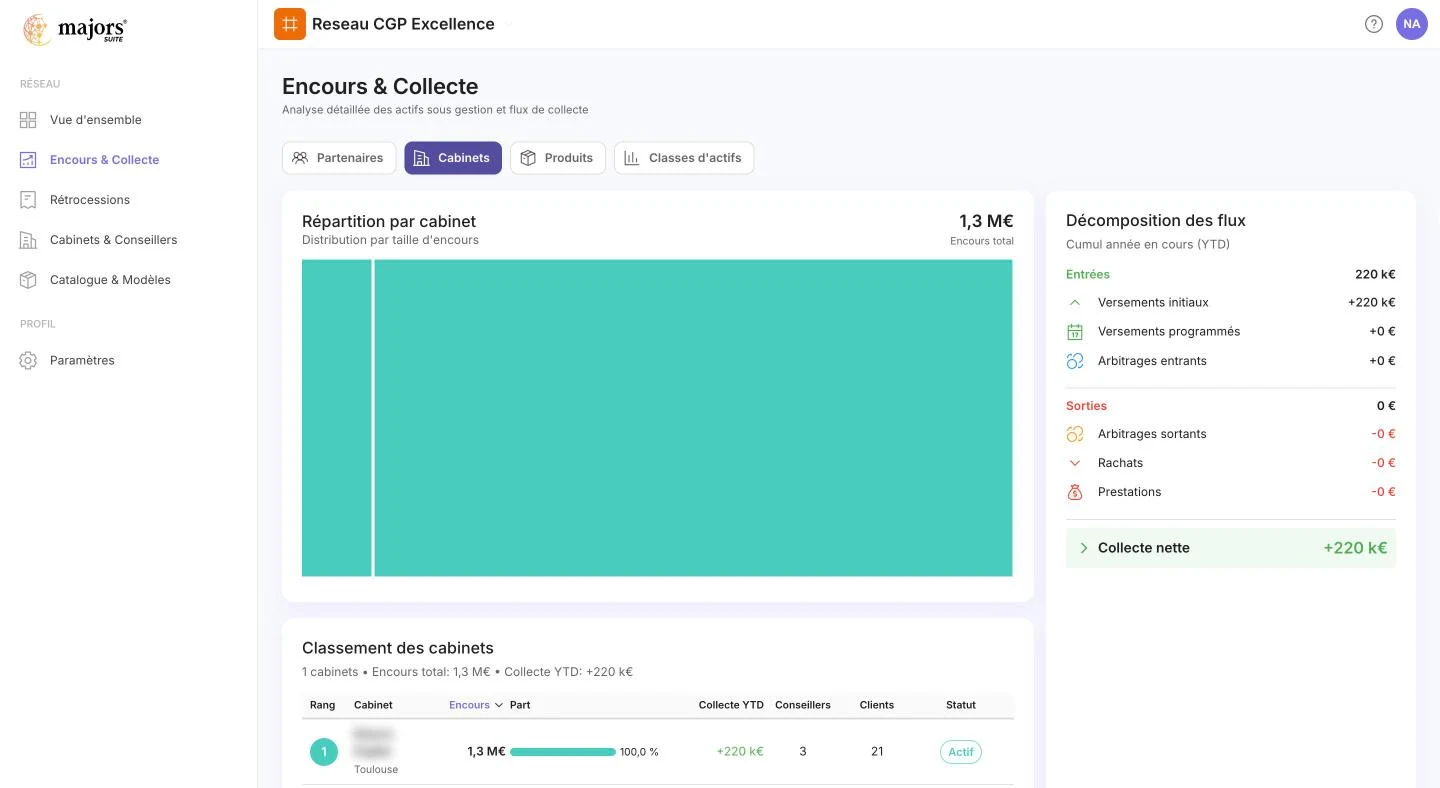Open the NA user avatar
Image resolution: width=1440 pixels, height=788 pixels.
pyautogui.click(x=1412, y=24)
